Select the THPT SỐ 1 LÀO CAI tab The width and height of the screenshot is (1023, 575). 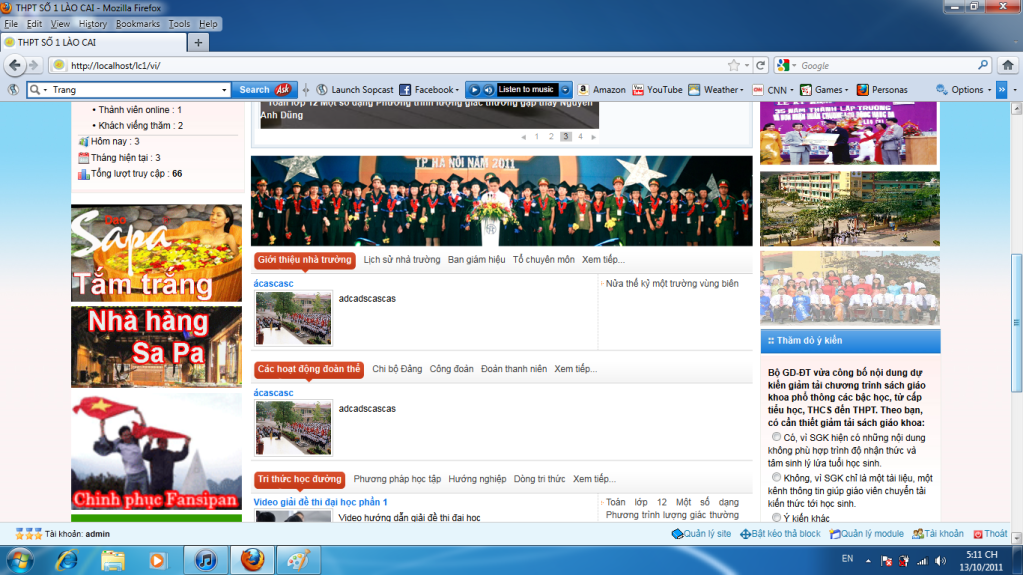[x=93, y=42]
